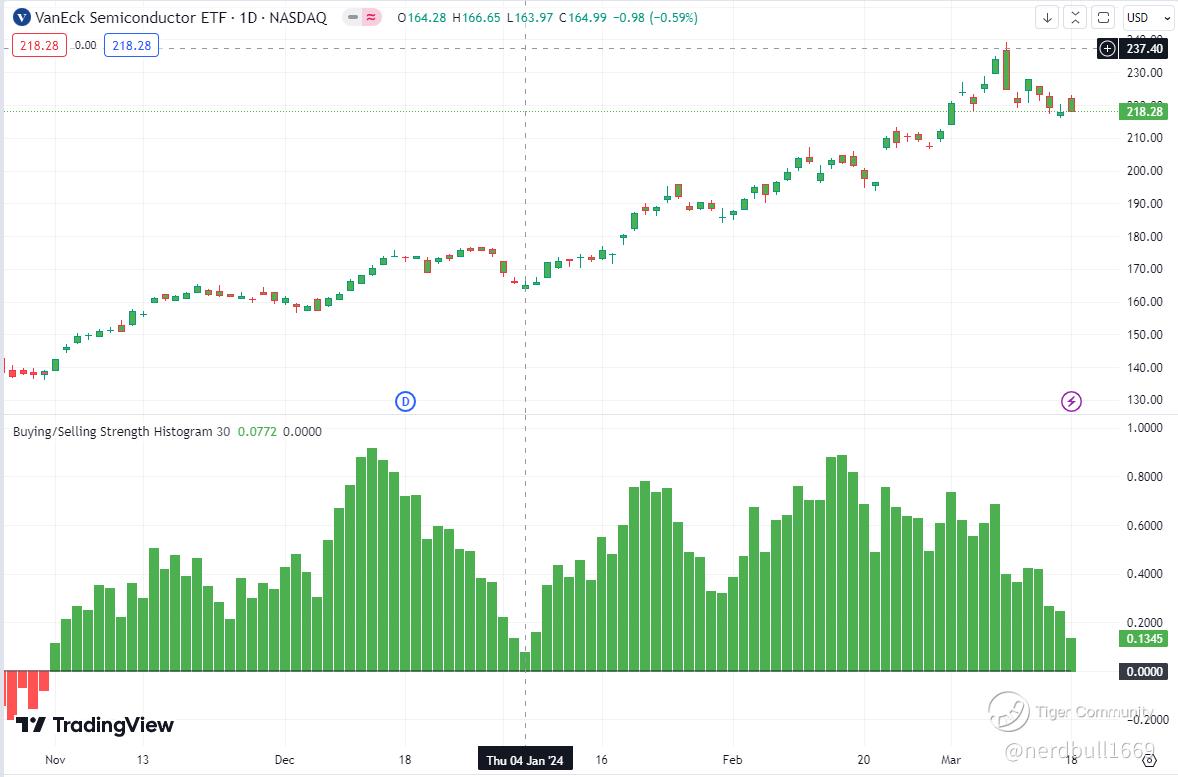The width and height of the screenshot is (1178, 777).
Task: Open the USD currency dropdown
Action: [x=1147, y=17]
